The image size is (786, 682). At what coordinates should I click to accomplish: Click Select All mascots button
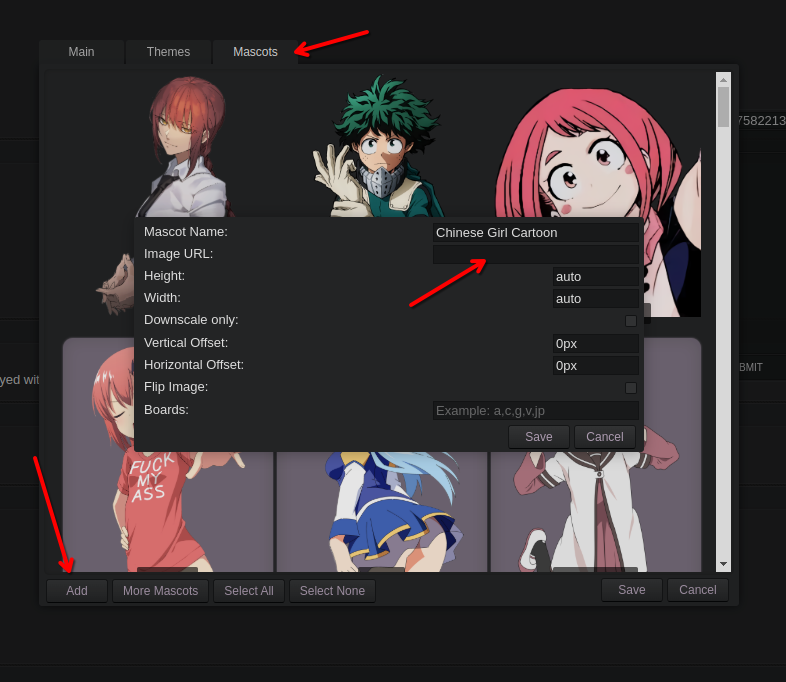point(249,591)
